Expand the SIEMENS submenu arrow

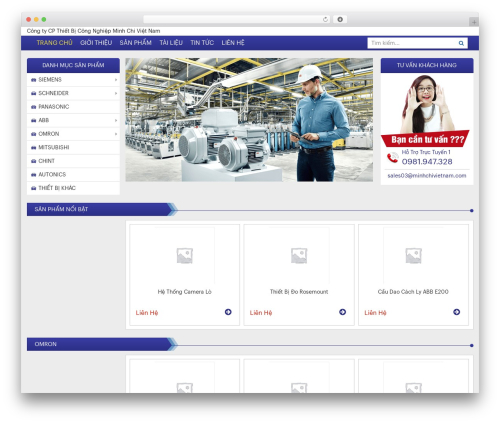pos(116,80)
